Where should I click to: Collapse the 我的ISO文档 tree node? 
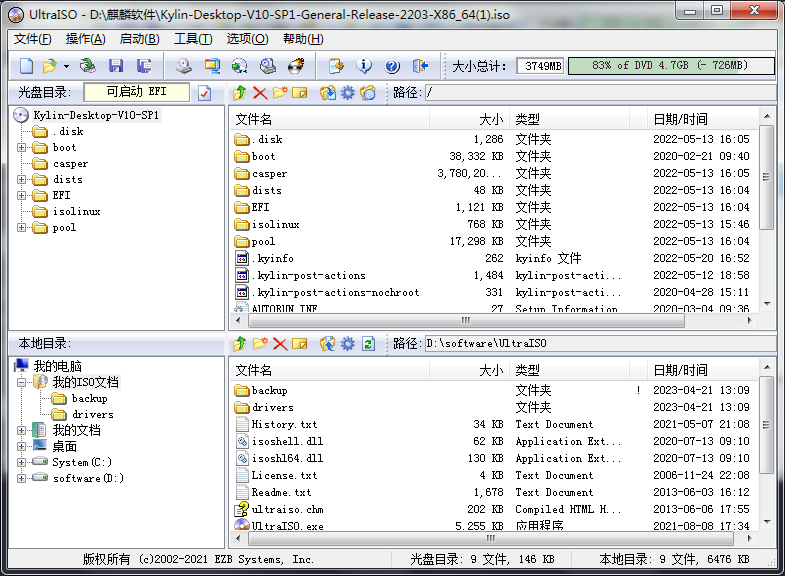click(22, 382)
